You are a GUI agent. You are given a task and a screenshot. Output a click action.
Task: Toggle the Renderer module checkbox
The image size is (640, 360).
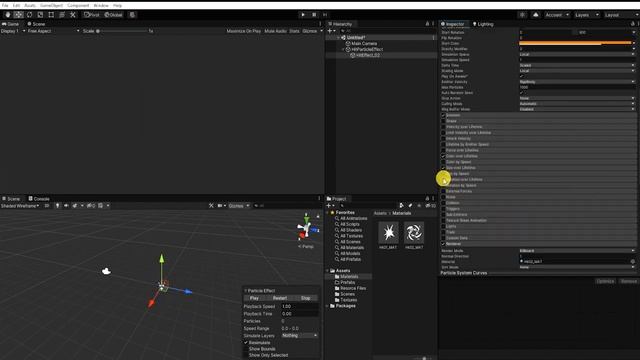click(x=443, y=244)
